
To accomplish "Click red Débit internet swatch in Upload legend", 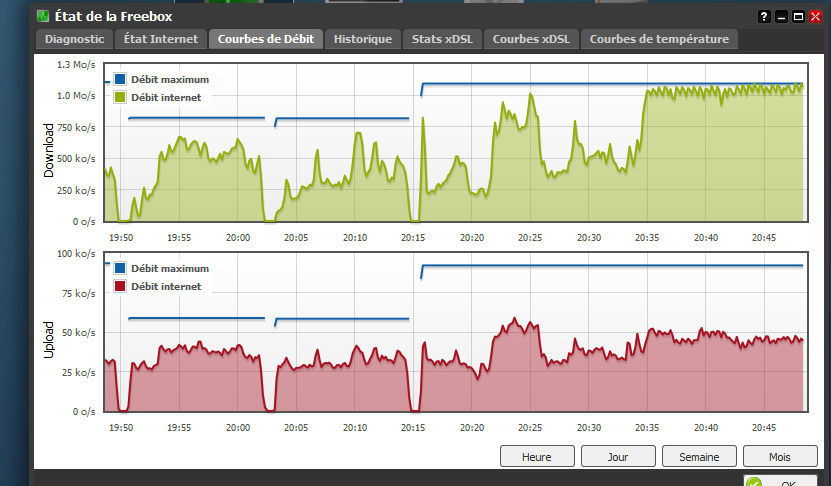I will coord(120,286).
